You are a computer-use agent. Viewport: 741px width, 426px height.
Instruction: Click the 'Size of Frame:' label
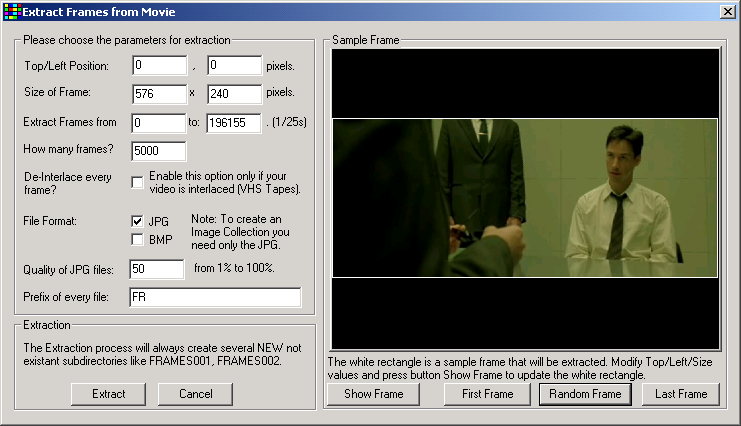click(x=57, y=92)
